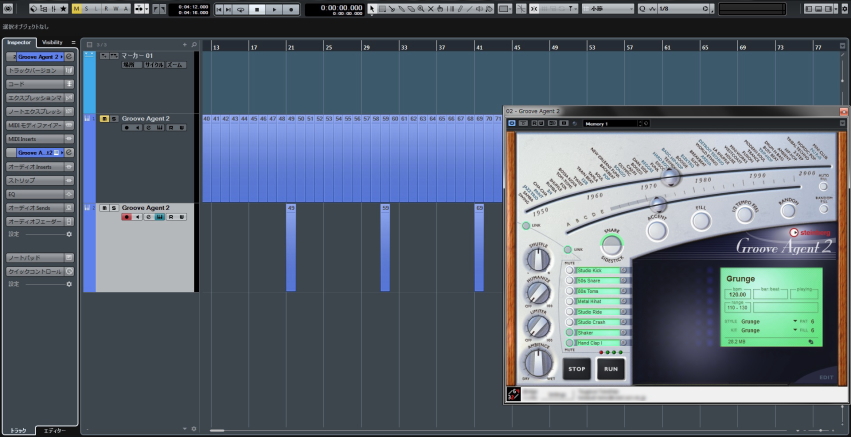Open the Style dropdown showing Grunge
Viewport: 851px width, 437px height.
[760, 321]
